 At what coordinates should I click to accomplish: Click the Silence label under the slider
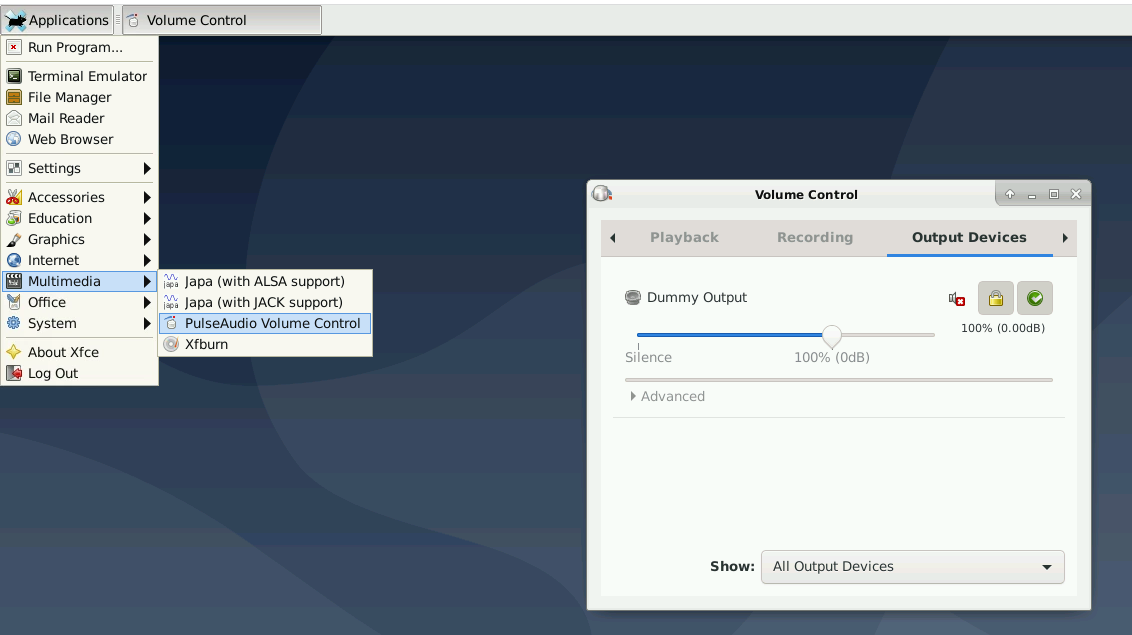tap(648, 357)
